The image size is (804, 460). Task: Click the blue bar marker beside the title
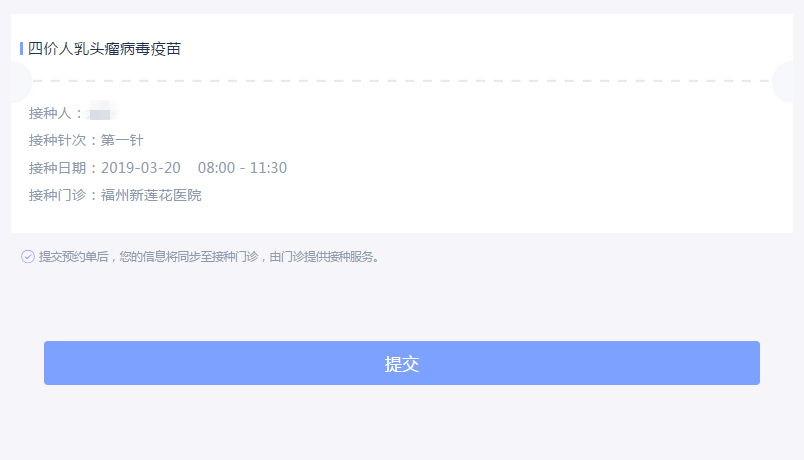point(21,48)
